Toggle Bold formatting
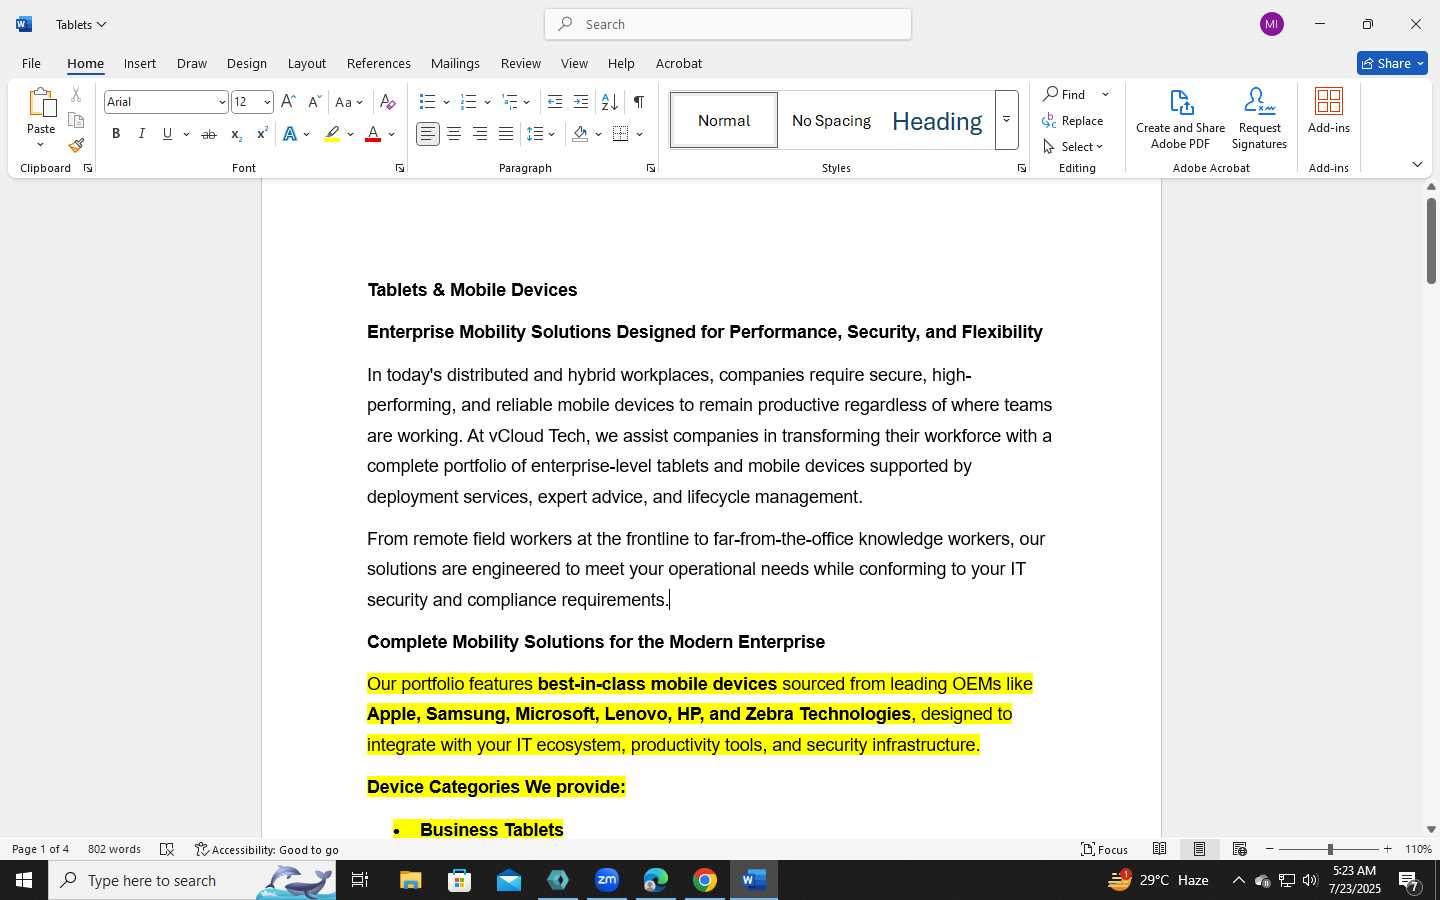This screenshot has width=1440, height=900. 116,134
